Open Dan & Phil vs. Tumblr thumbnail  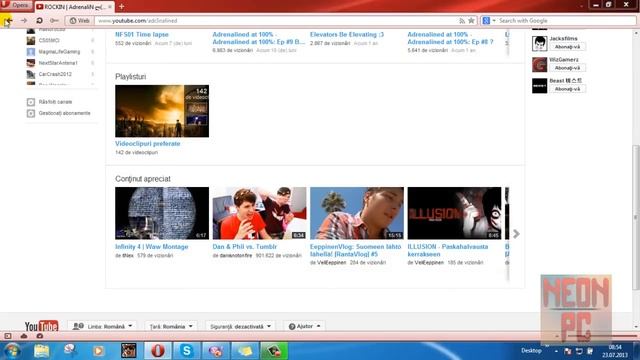[x=259, y=213]
